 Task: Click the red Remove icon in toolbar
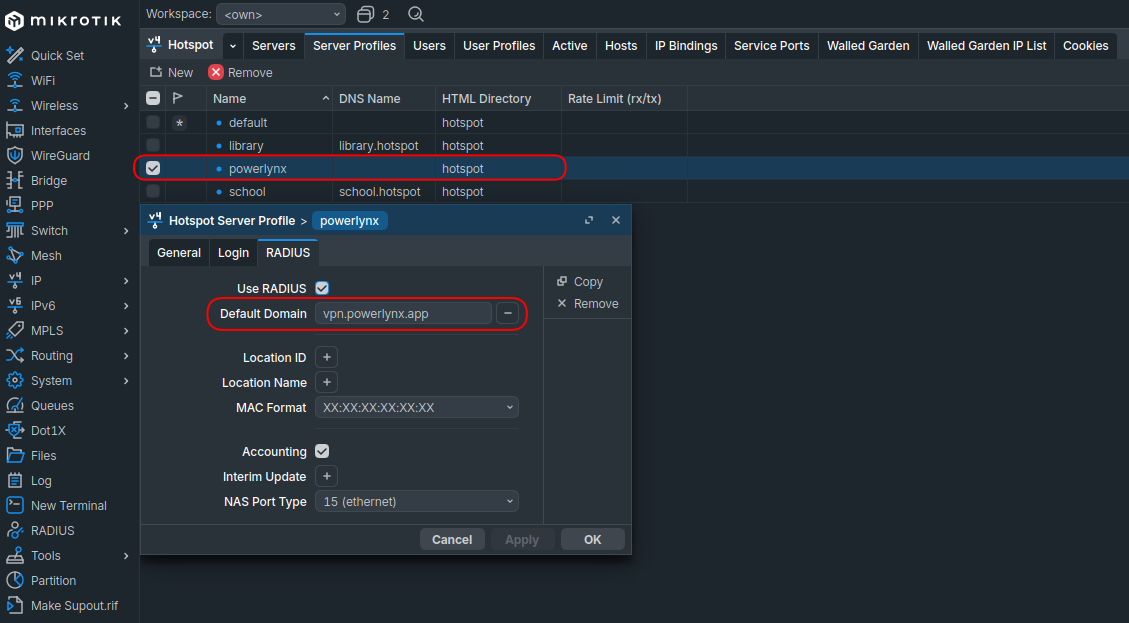[x=216, y=72]
